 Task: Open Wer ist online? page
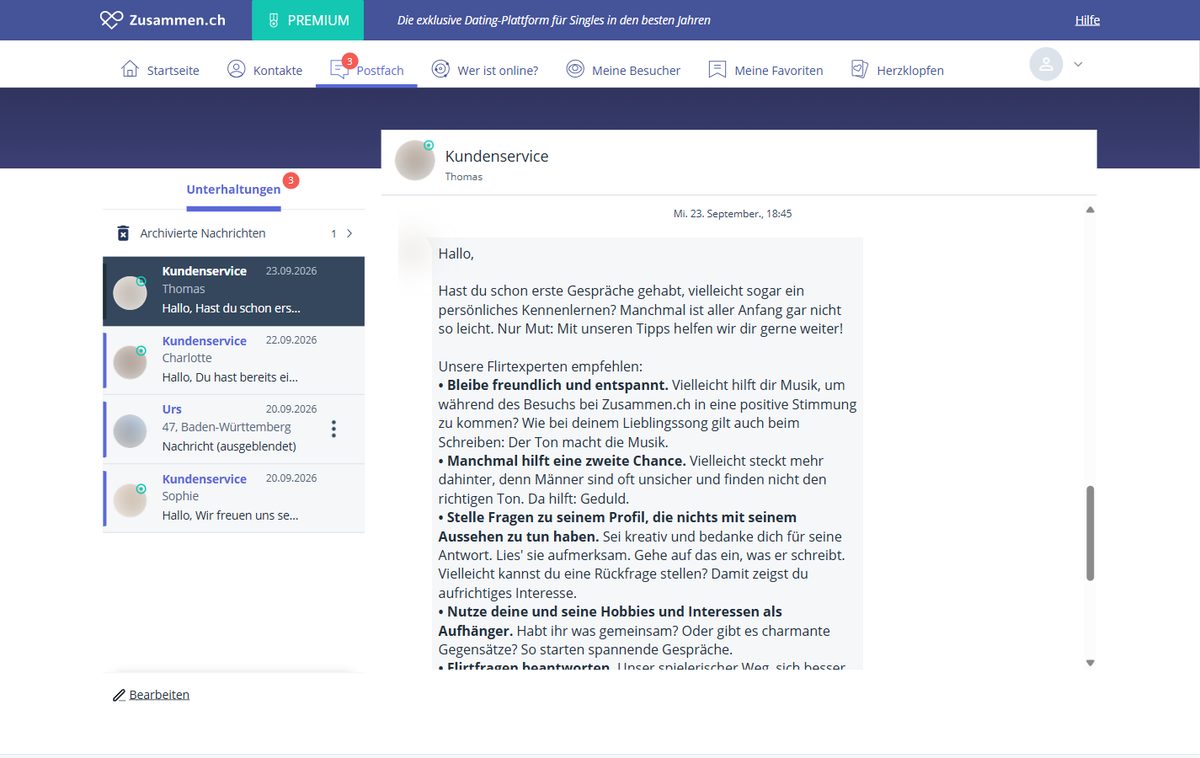(485, 70)
